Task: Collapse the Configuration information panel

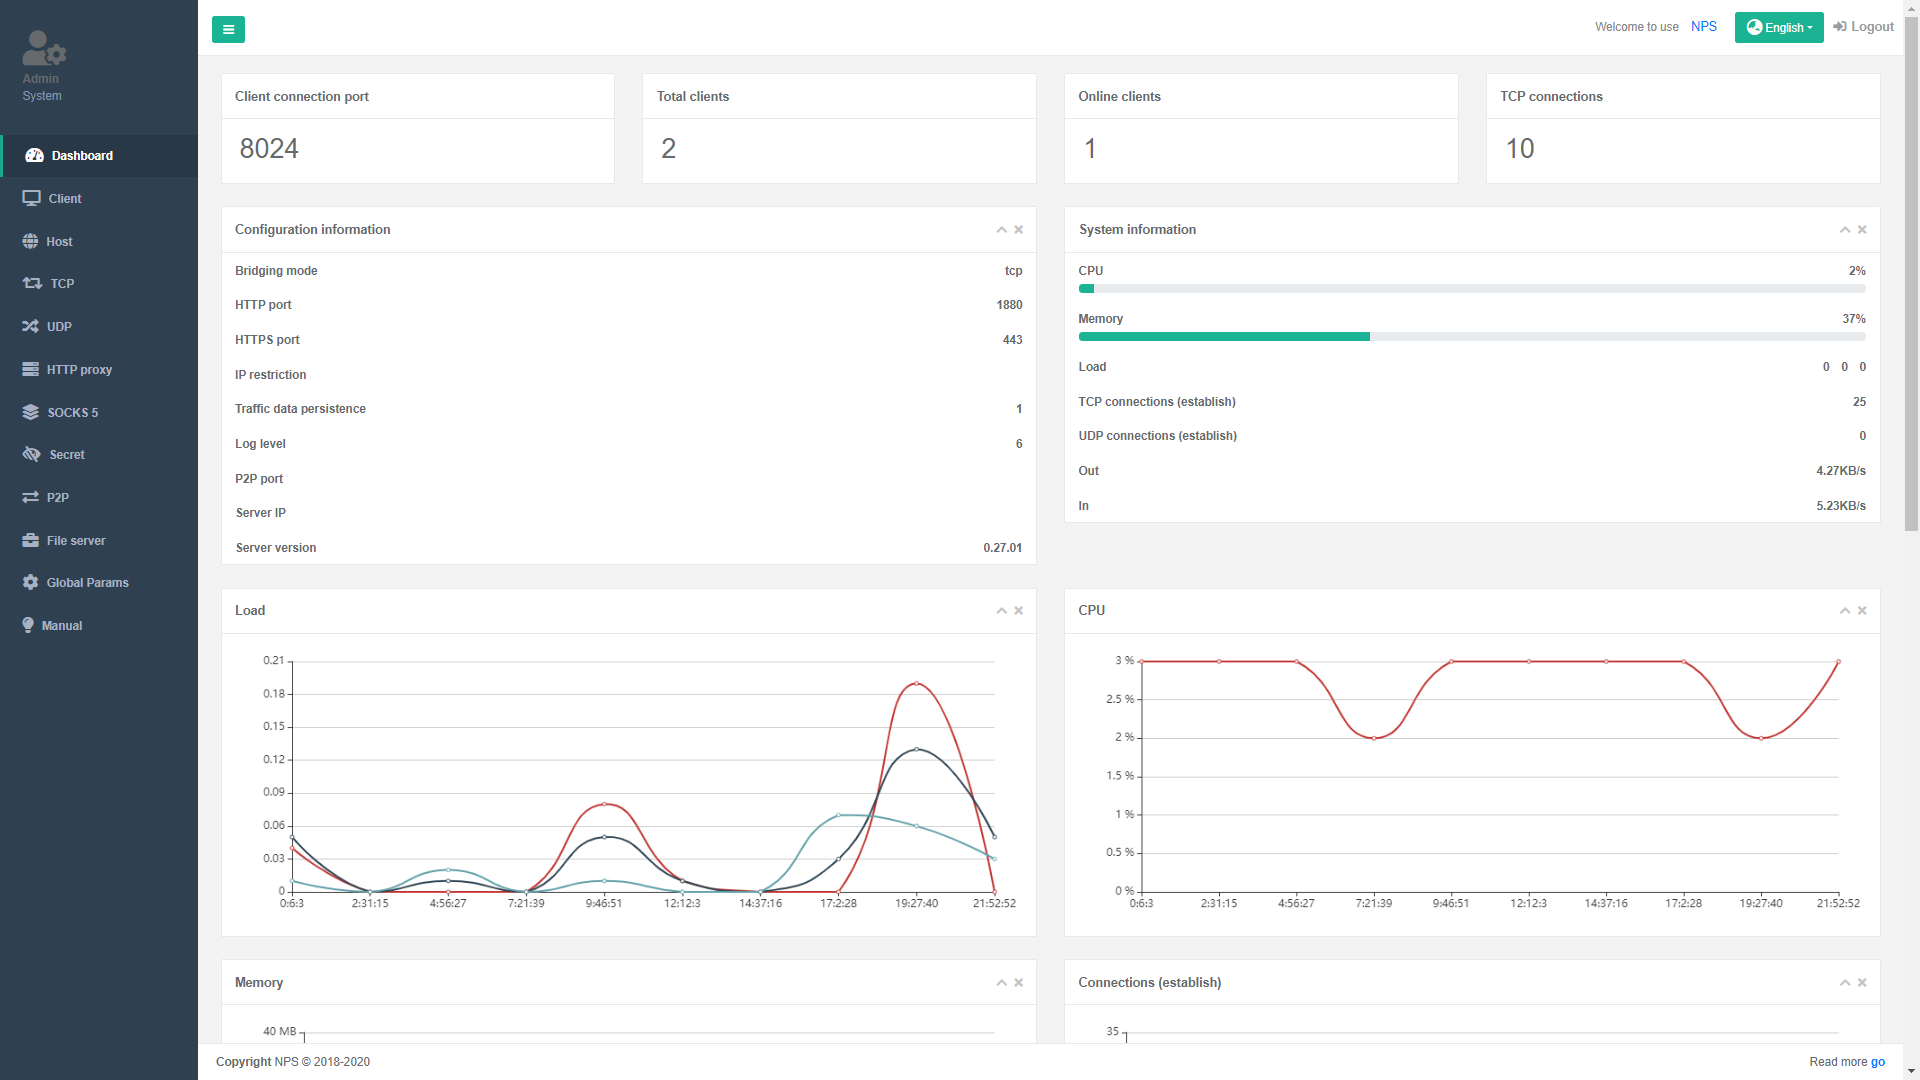Action: [1001, 230]
